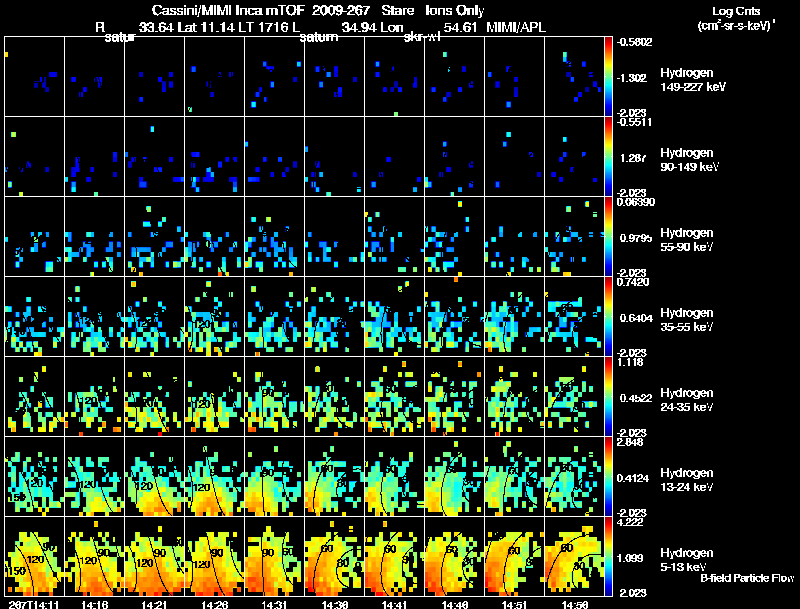Click the '14:31' time axis label
Viewport: 800px width, 609px height.
274,604
